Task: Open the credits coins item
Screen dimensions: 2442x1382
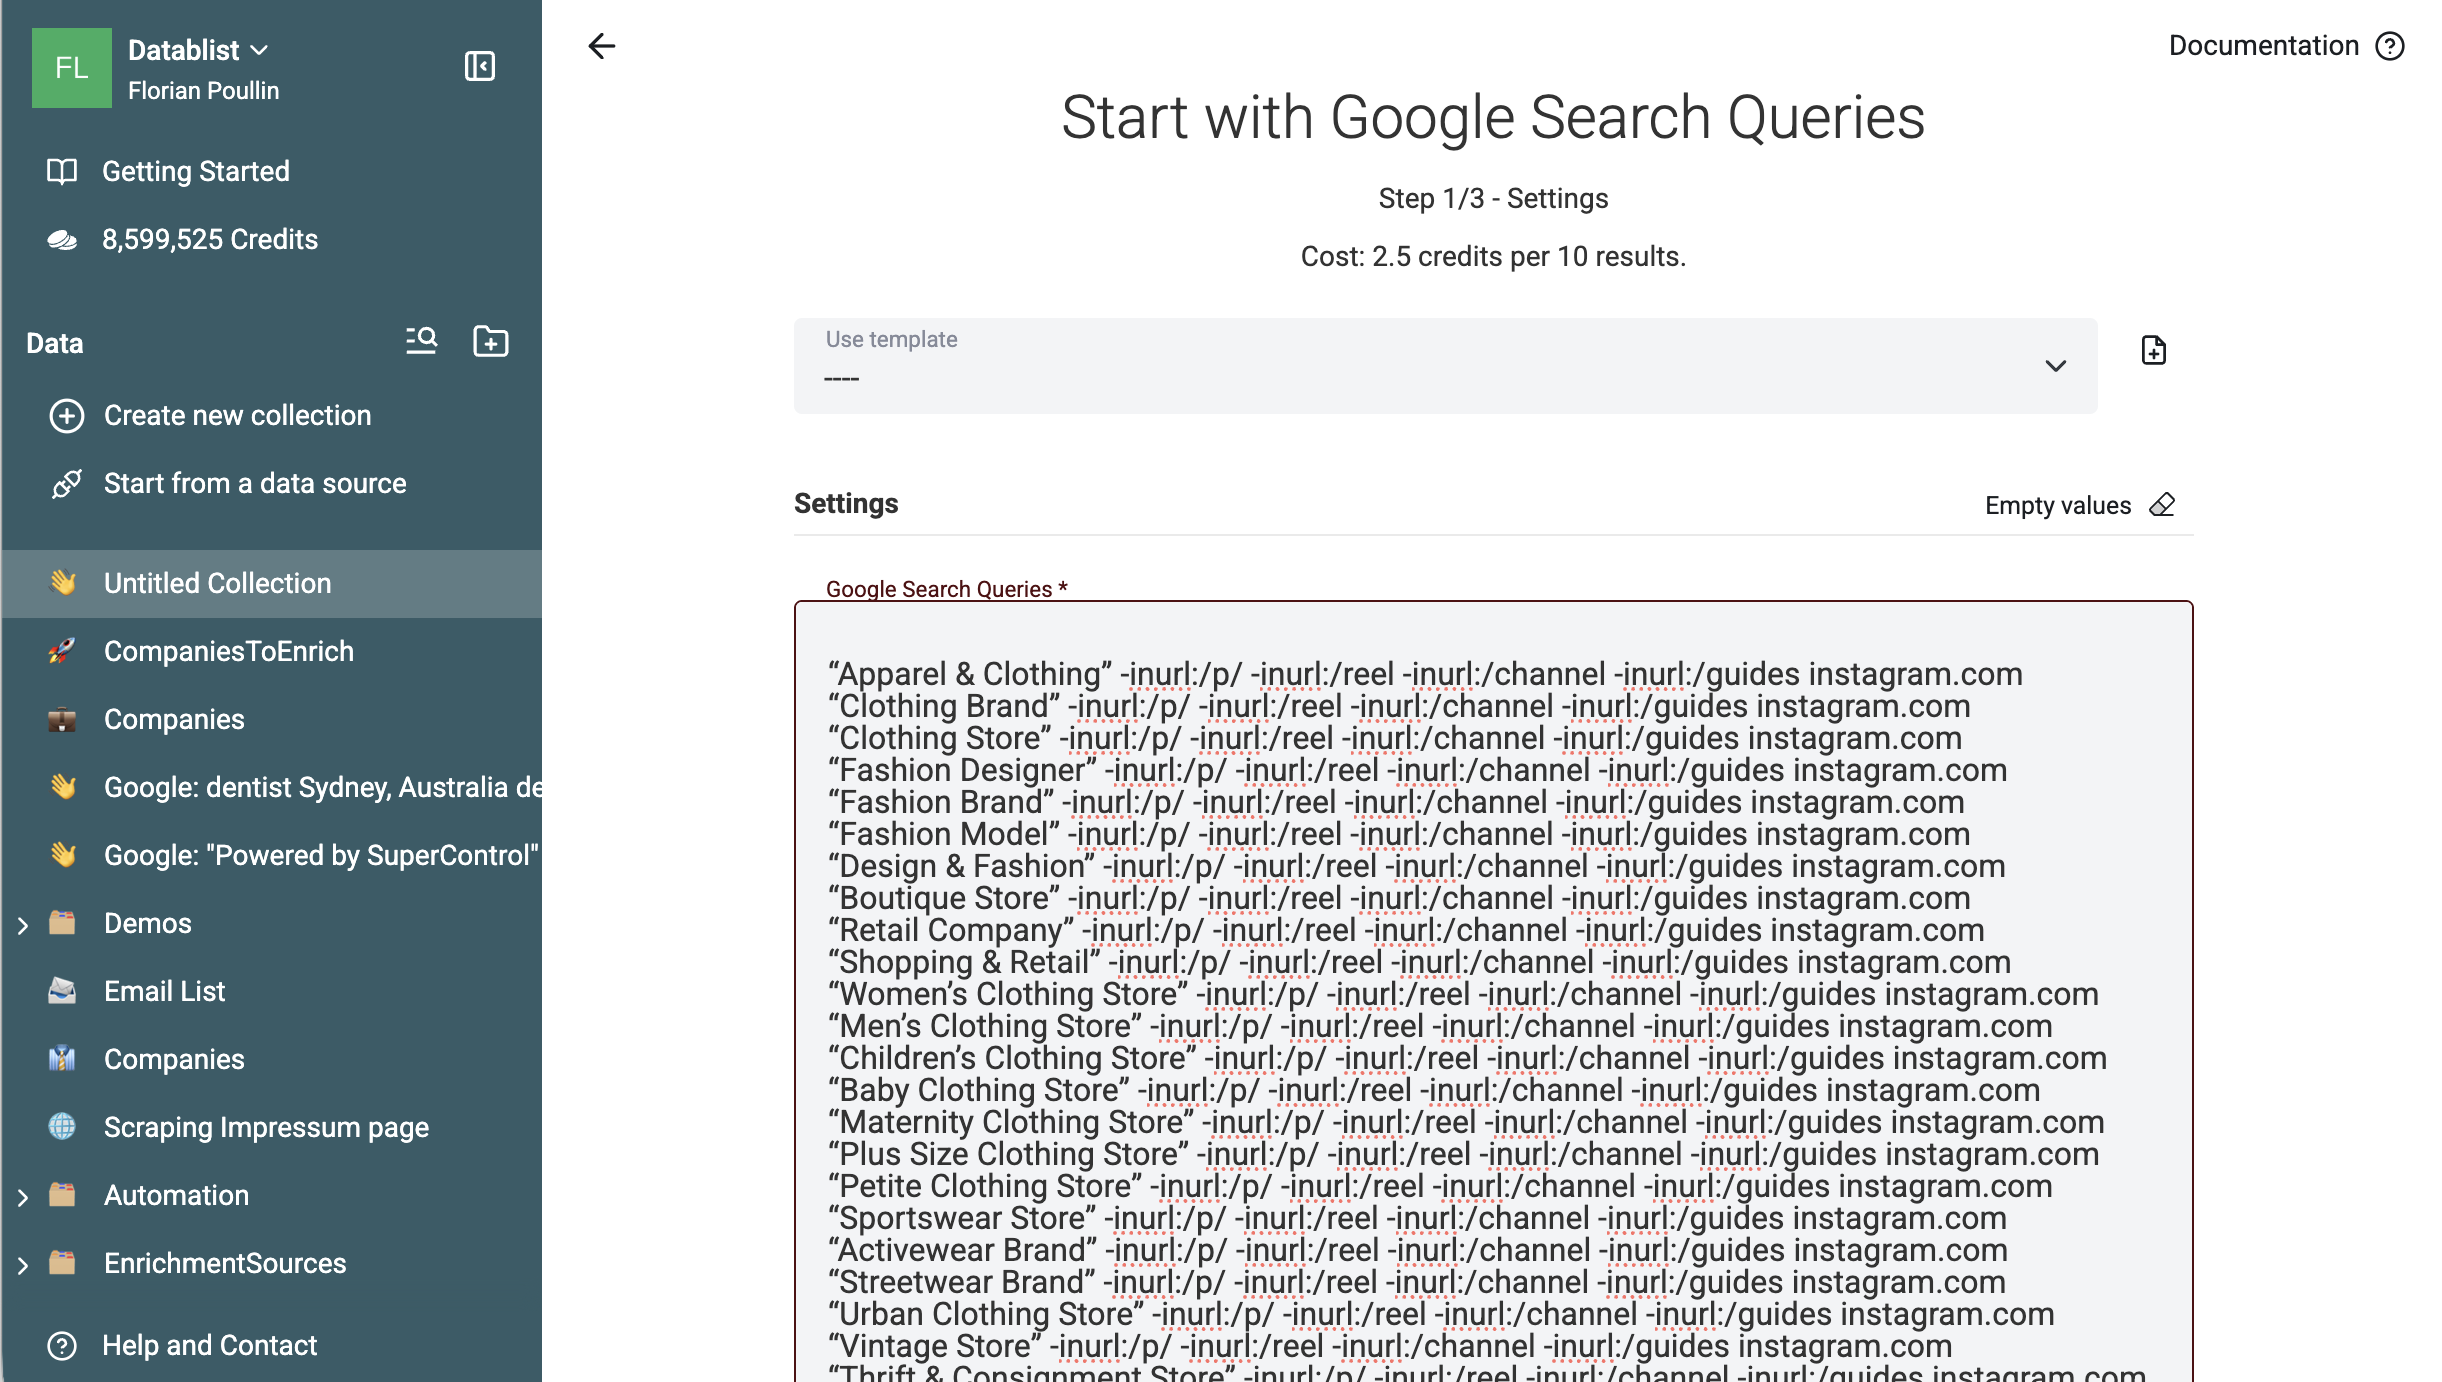Action: 210,239
